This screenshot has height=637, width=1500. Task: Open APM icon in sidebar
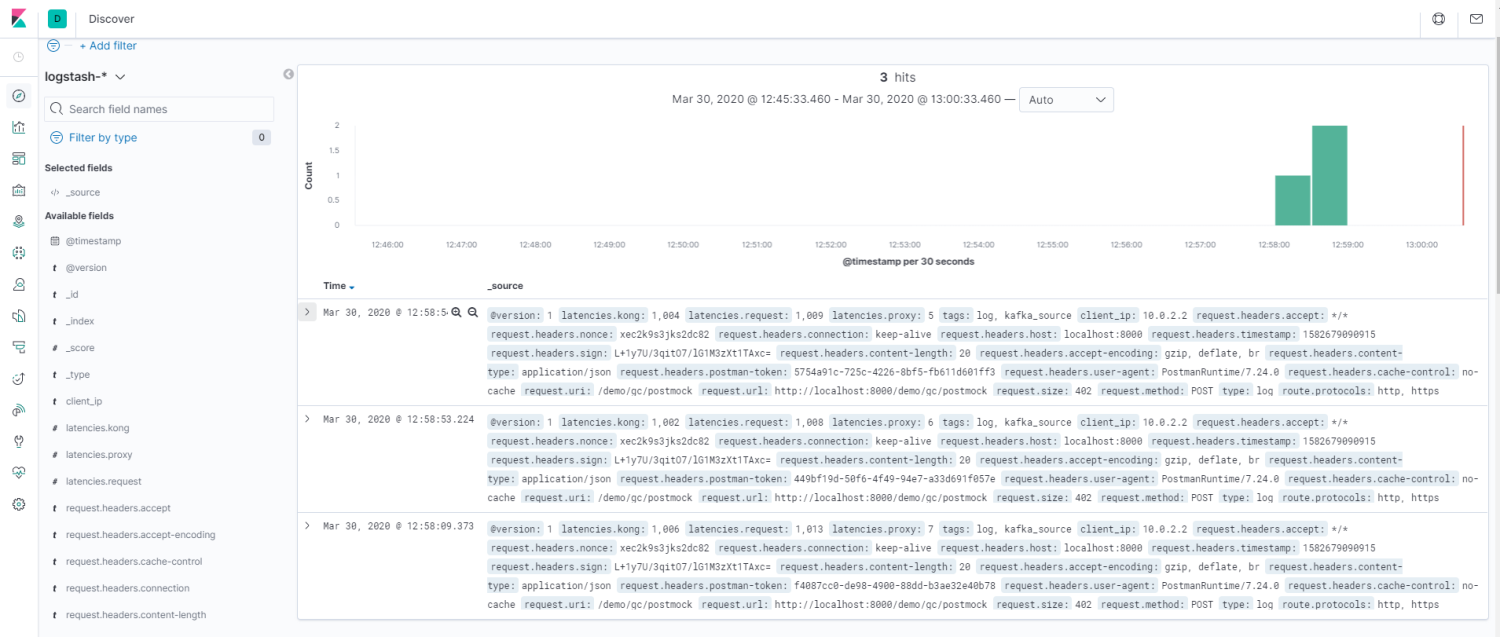(18, 347)
